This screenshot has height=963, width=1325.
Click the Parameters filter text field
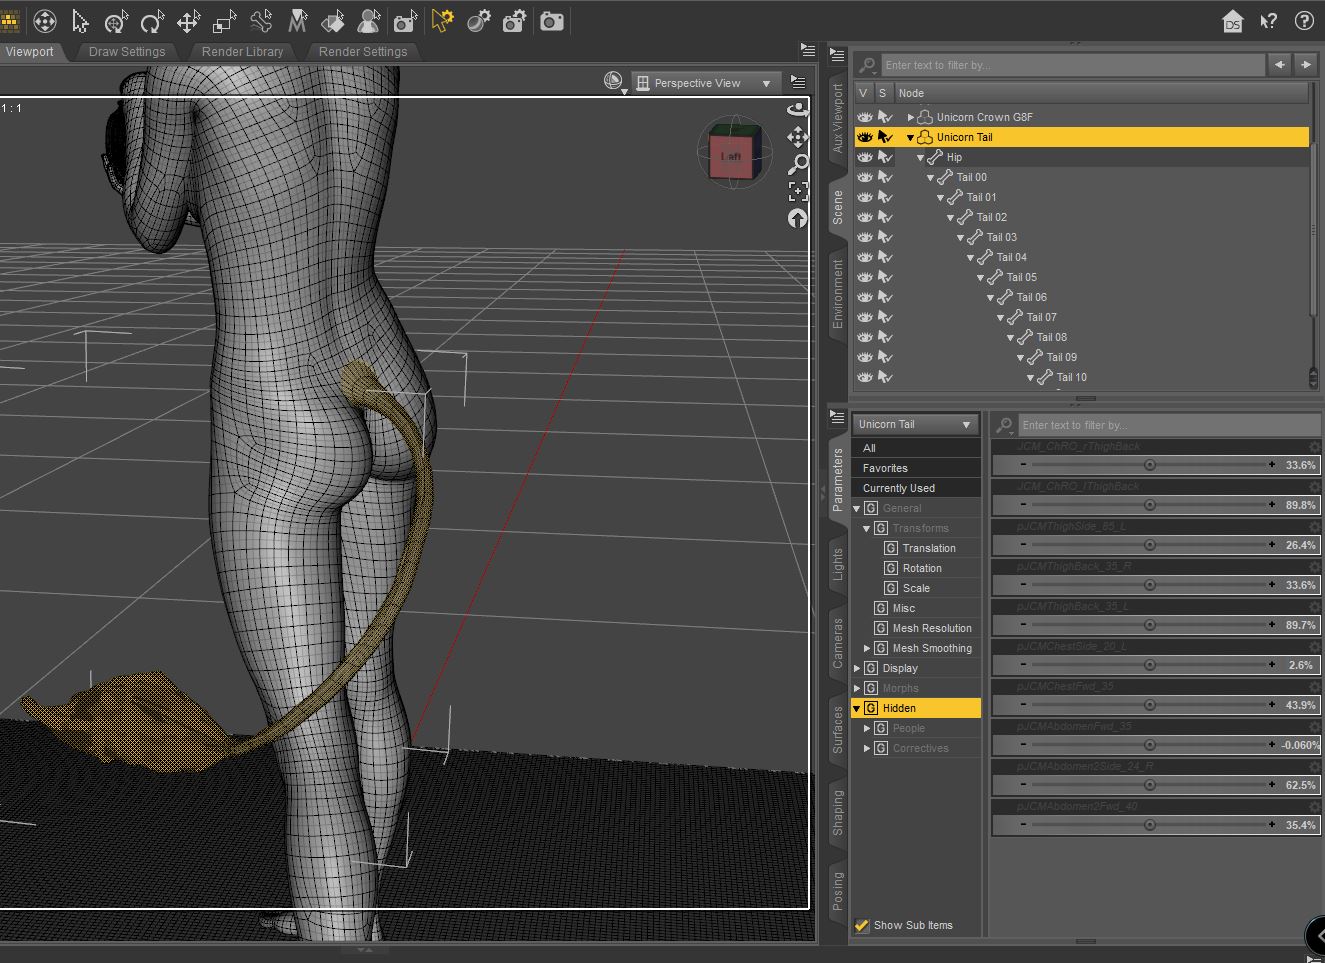click(1168, 425)
